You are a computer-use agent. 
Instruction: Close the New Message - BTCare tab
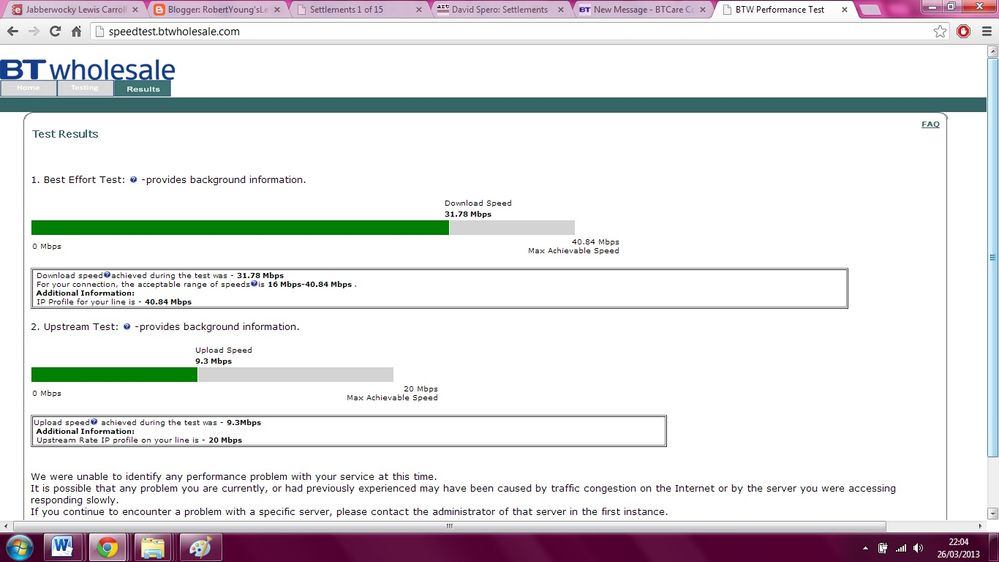pos(703,10)
